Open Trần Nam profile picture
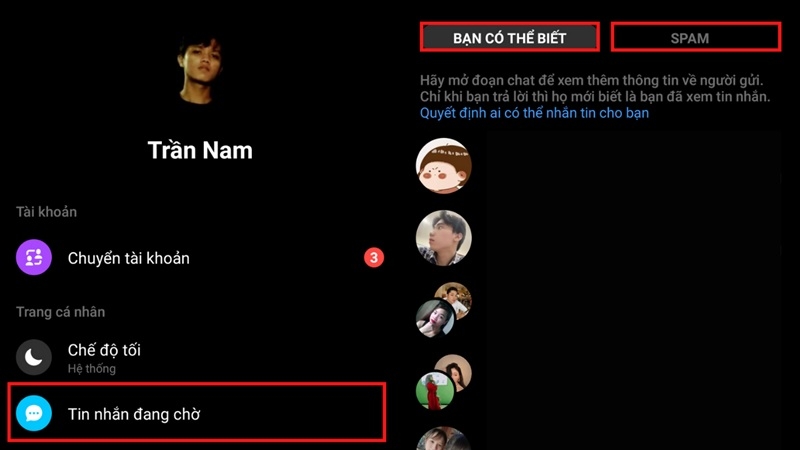This screenshot has height=450, width=800. pyautogui.click(x=200, y=69)
